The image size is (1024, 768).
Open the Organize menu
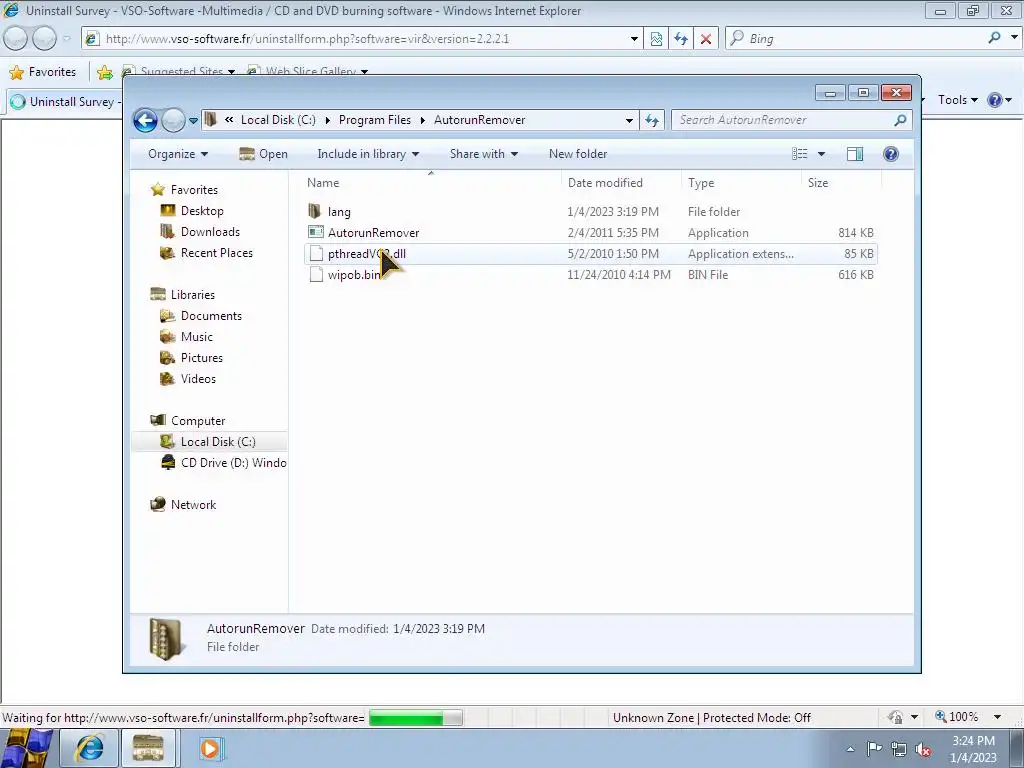178,154
